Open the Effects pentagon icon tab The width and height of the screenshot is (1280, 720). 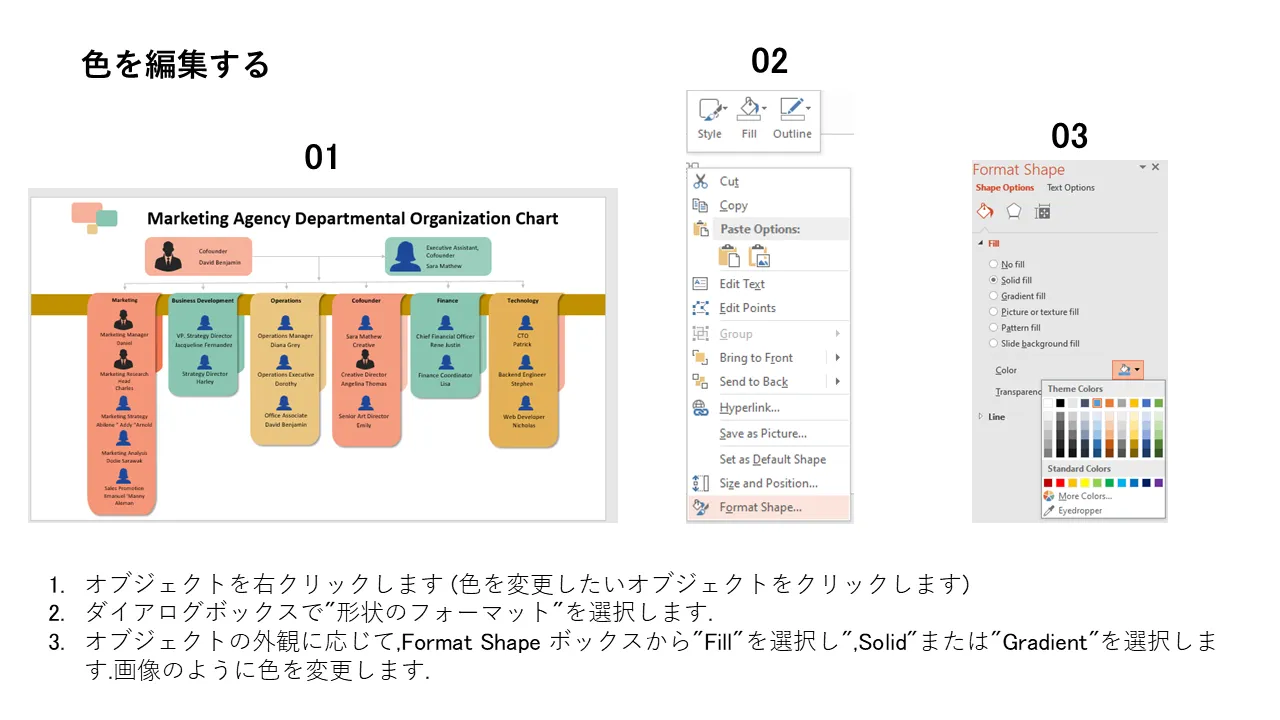(x=1014, y=211)
